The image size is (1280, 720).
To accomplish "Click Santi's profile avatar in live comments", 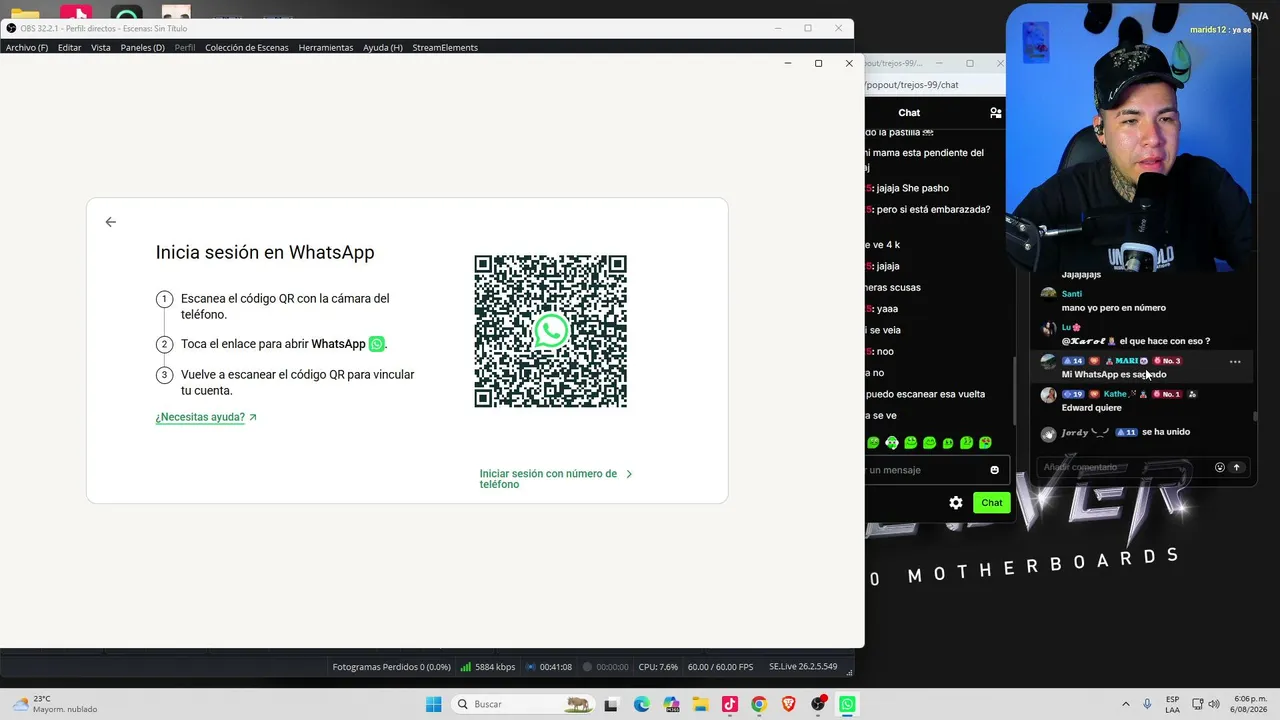I will 1048,295.
